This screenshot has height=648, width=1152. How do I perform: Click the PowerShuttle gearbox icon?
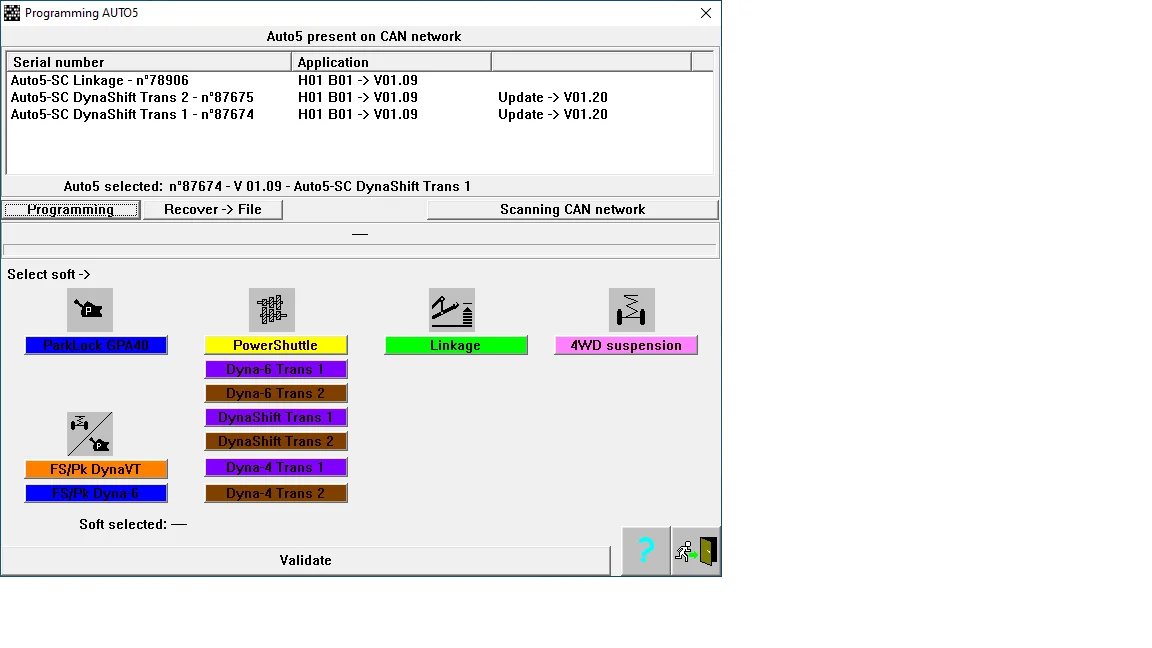tap(272, 310)
